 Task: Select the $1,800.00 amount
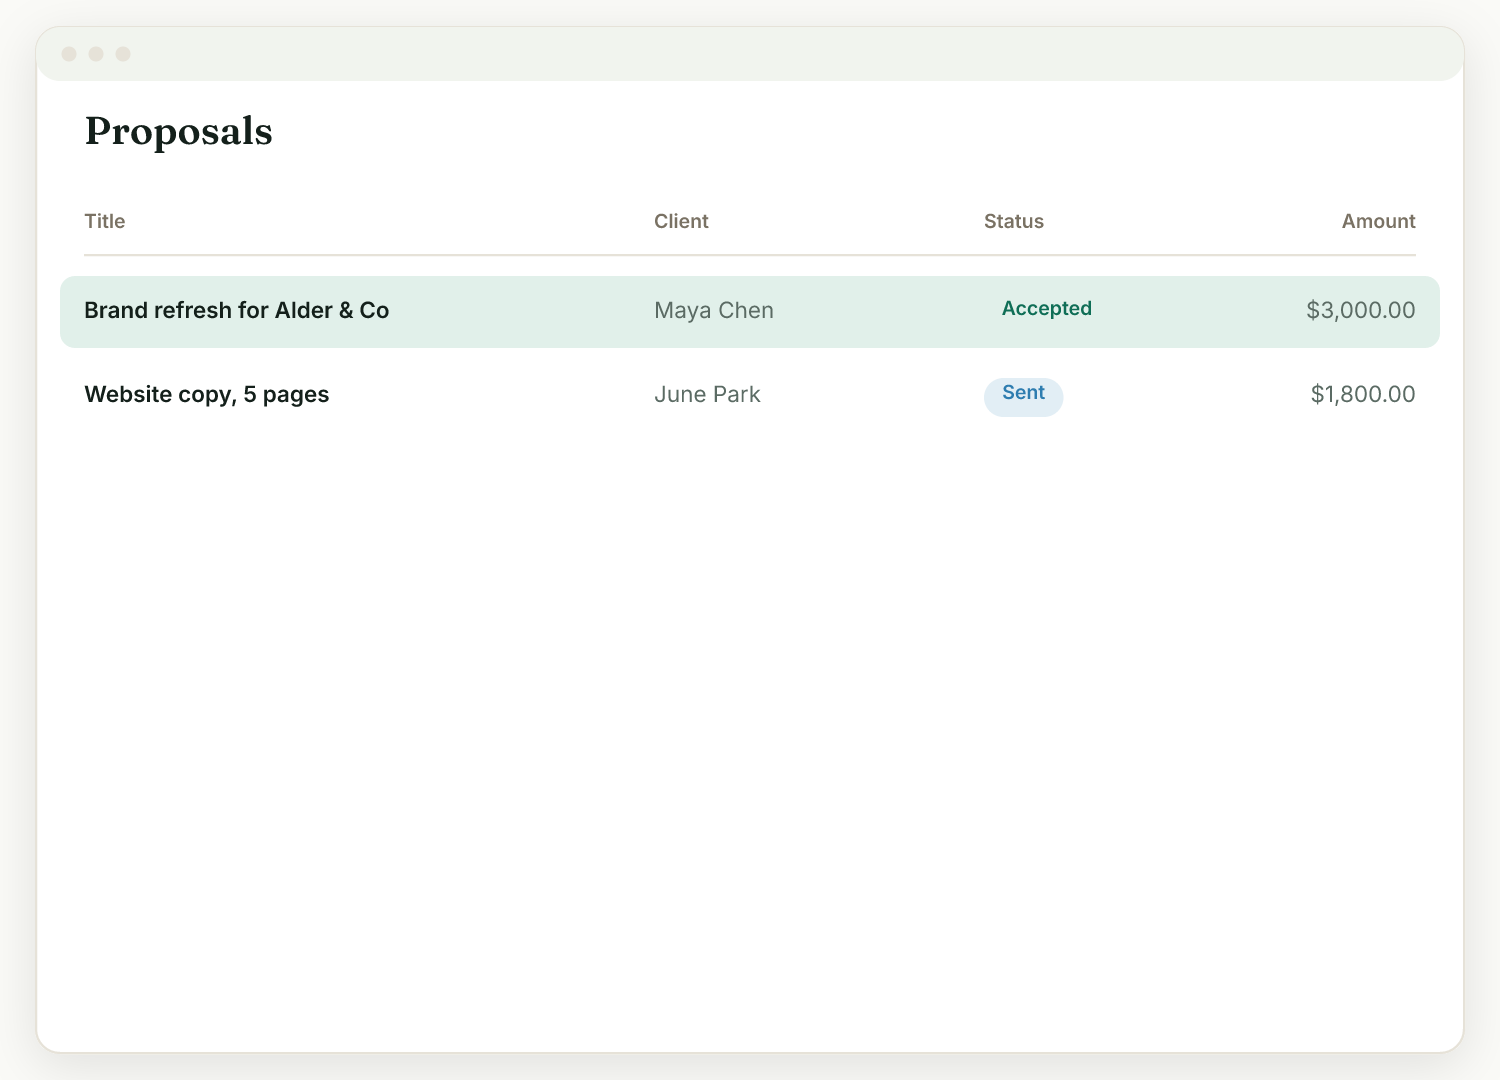click(1363, 394)
